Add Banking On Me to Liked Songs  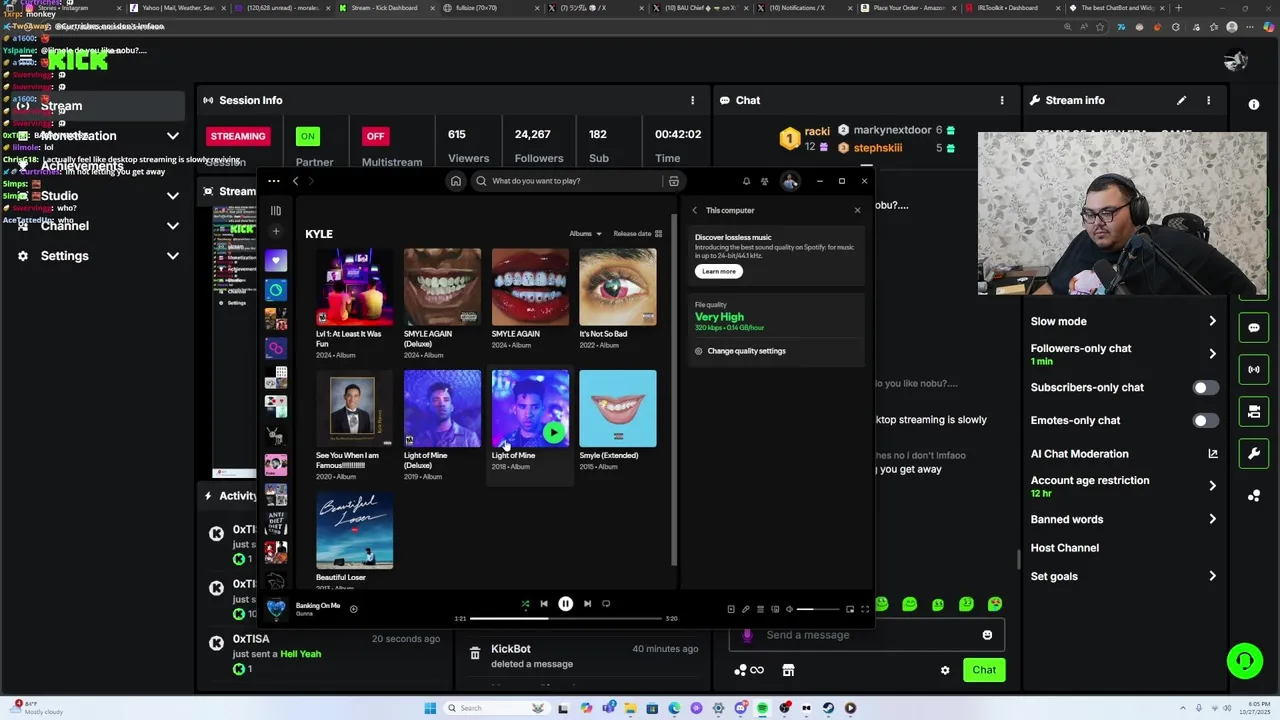tap(353, 609)
